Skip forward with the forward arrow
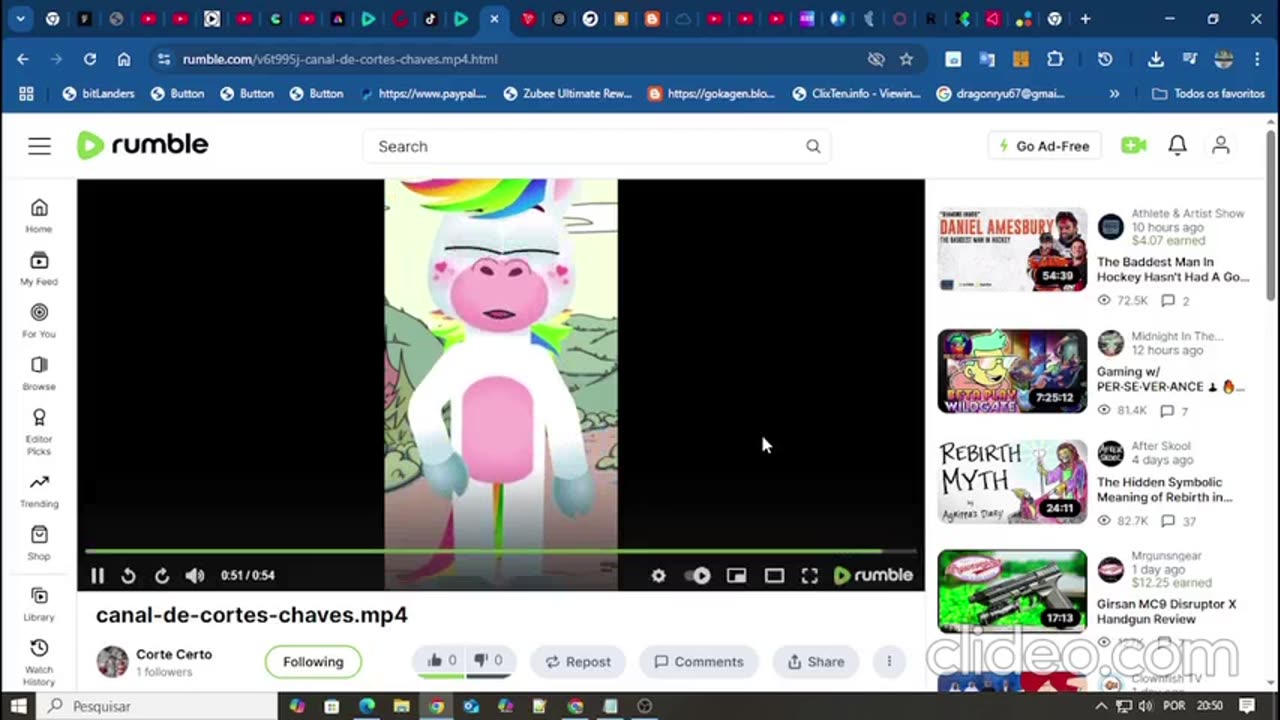This screenshot has height=720, width=1280. [x=161, y=575]
